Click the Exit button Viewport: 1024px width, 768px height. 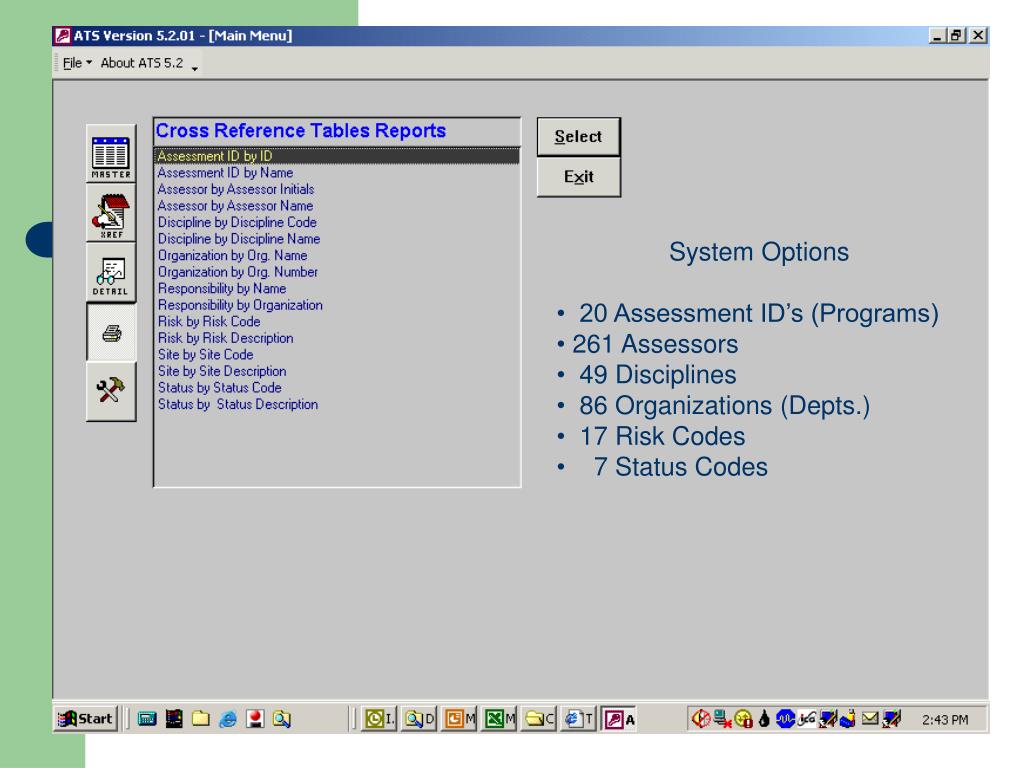[579, 177]
